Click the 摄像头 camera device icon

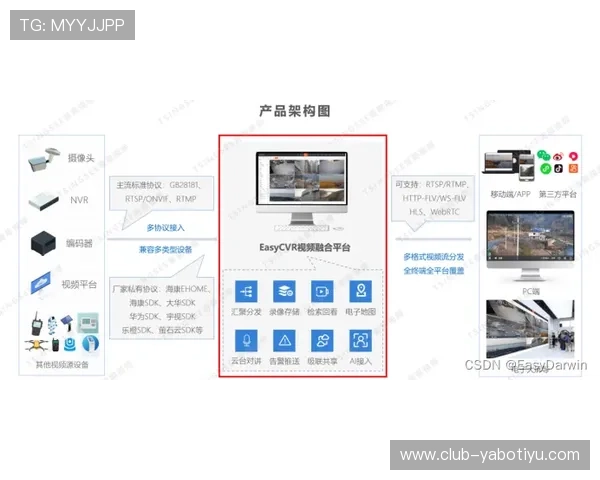44,159
